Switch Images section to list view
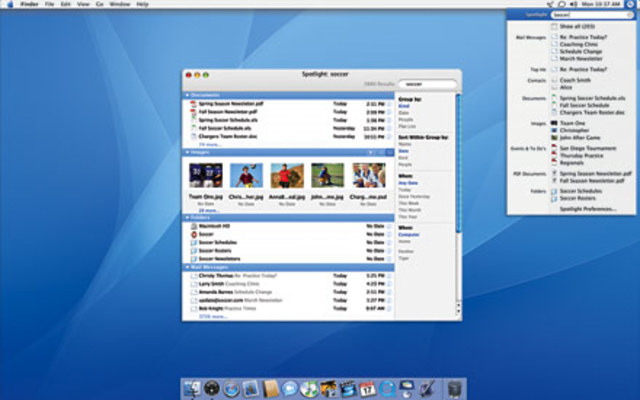The image size is (640, 400). [x=381, y=152]
